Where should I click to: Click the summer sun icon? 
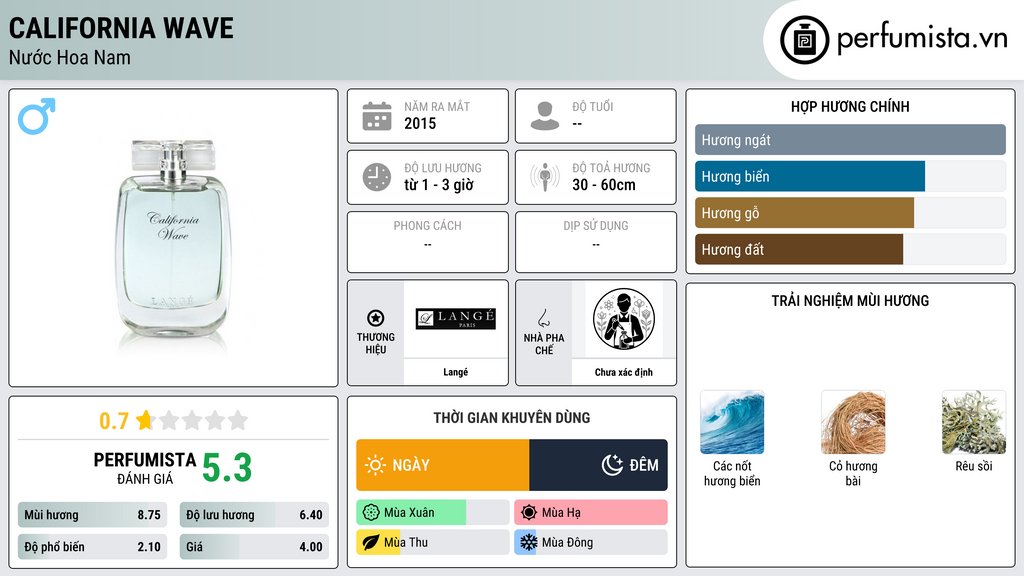click(x=529, y=513)
